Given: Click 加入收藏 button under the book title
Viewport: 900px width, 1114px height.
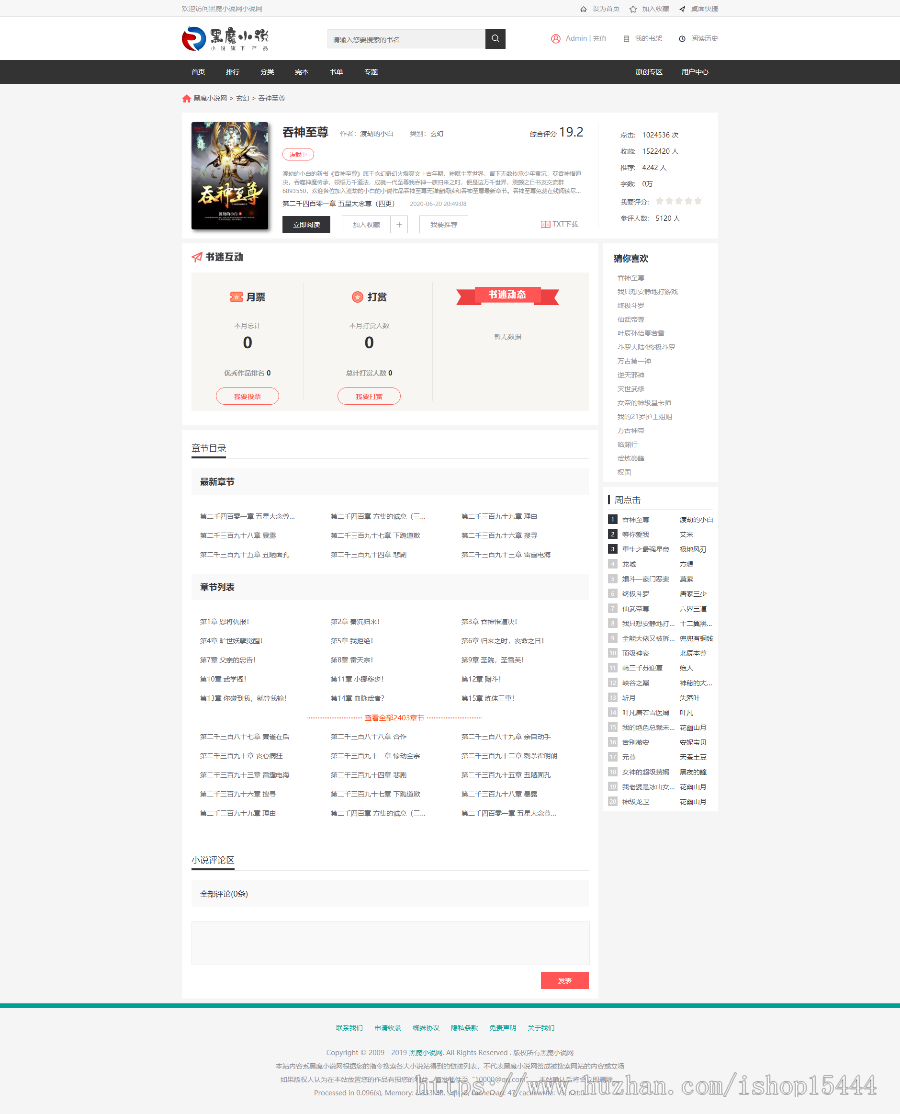Looking at the screenshot, I should (367, 225).
